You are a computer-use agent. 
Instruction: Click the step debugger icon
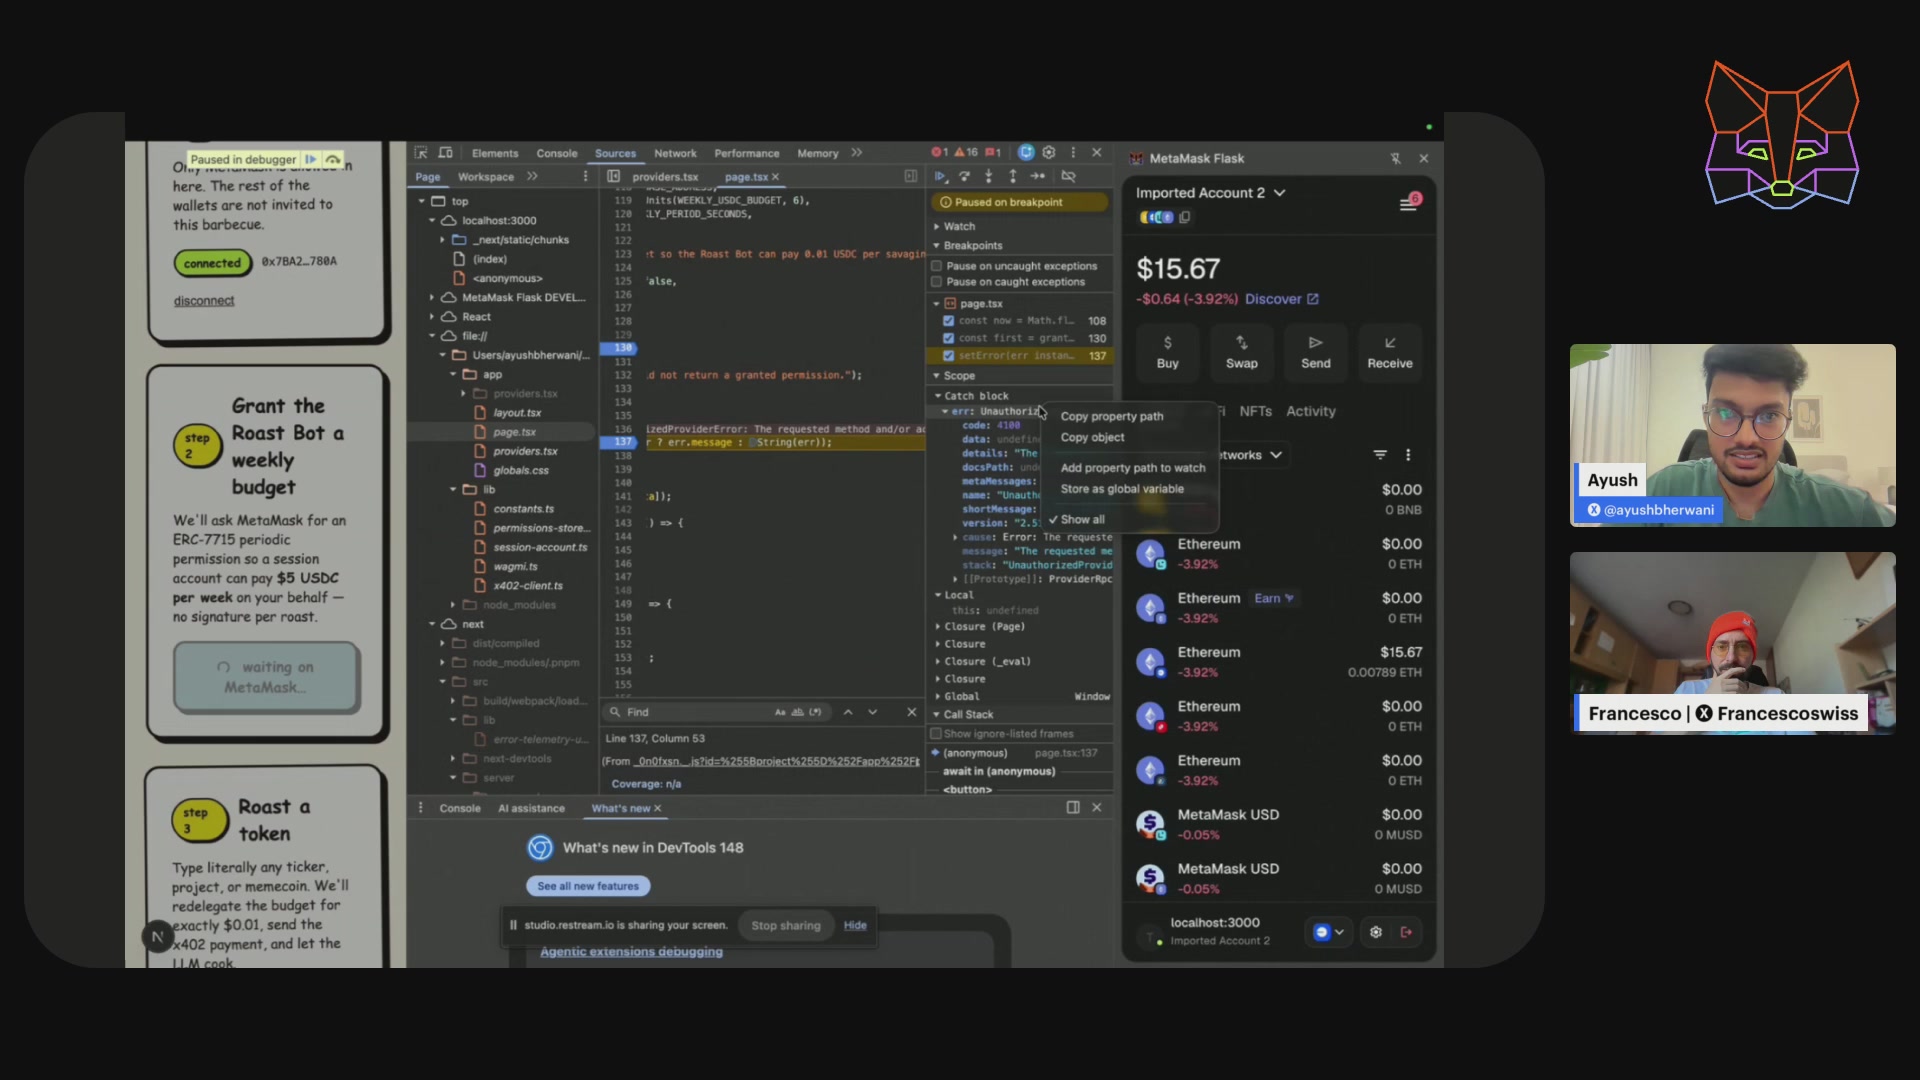[1038, 177]
